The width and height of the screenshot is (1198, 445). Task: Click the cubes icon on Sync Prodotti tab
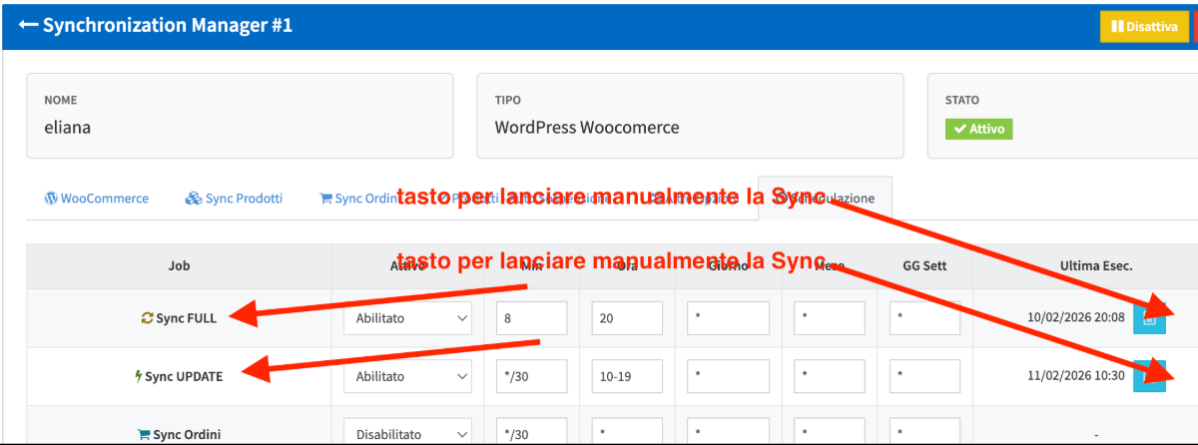[193, 198]
